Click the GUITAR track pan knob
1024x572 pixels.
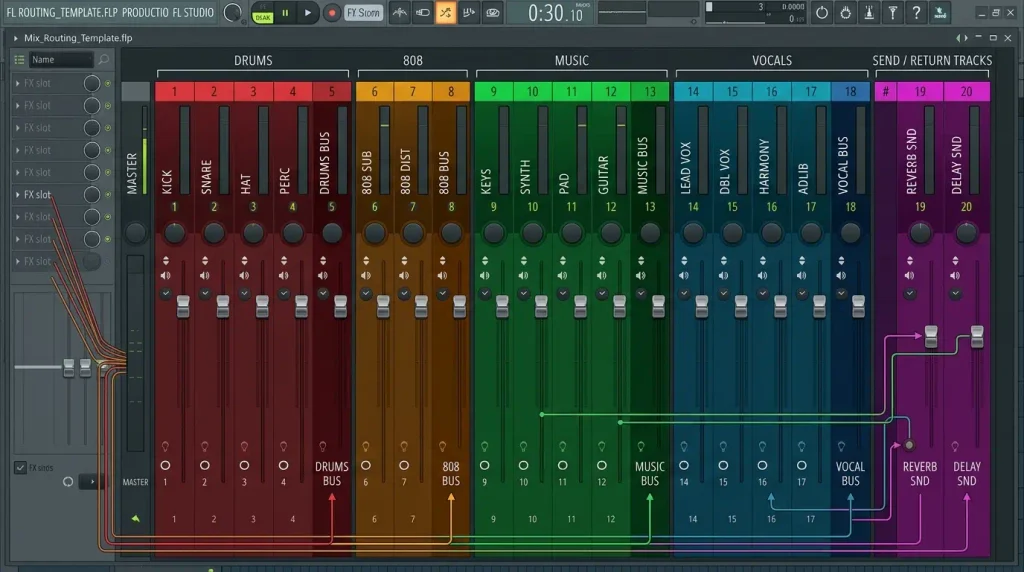click(x=611, y=232)
